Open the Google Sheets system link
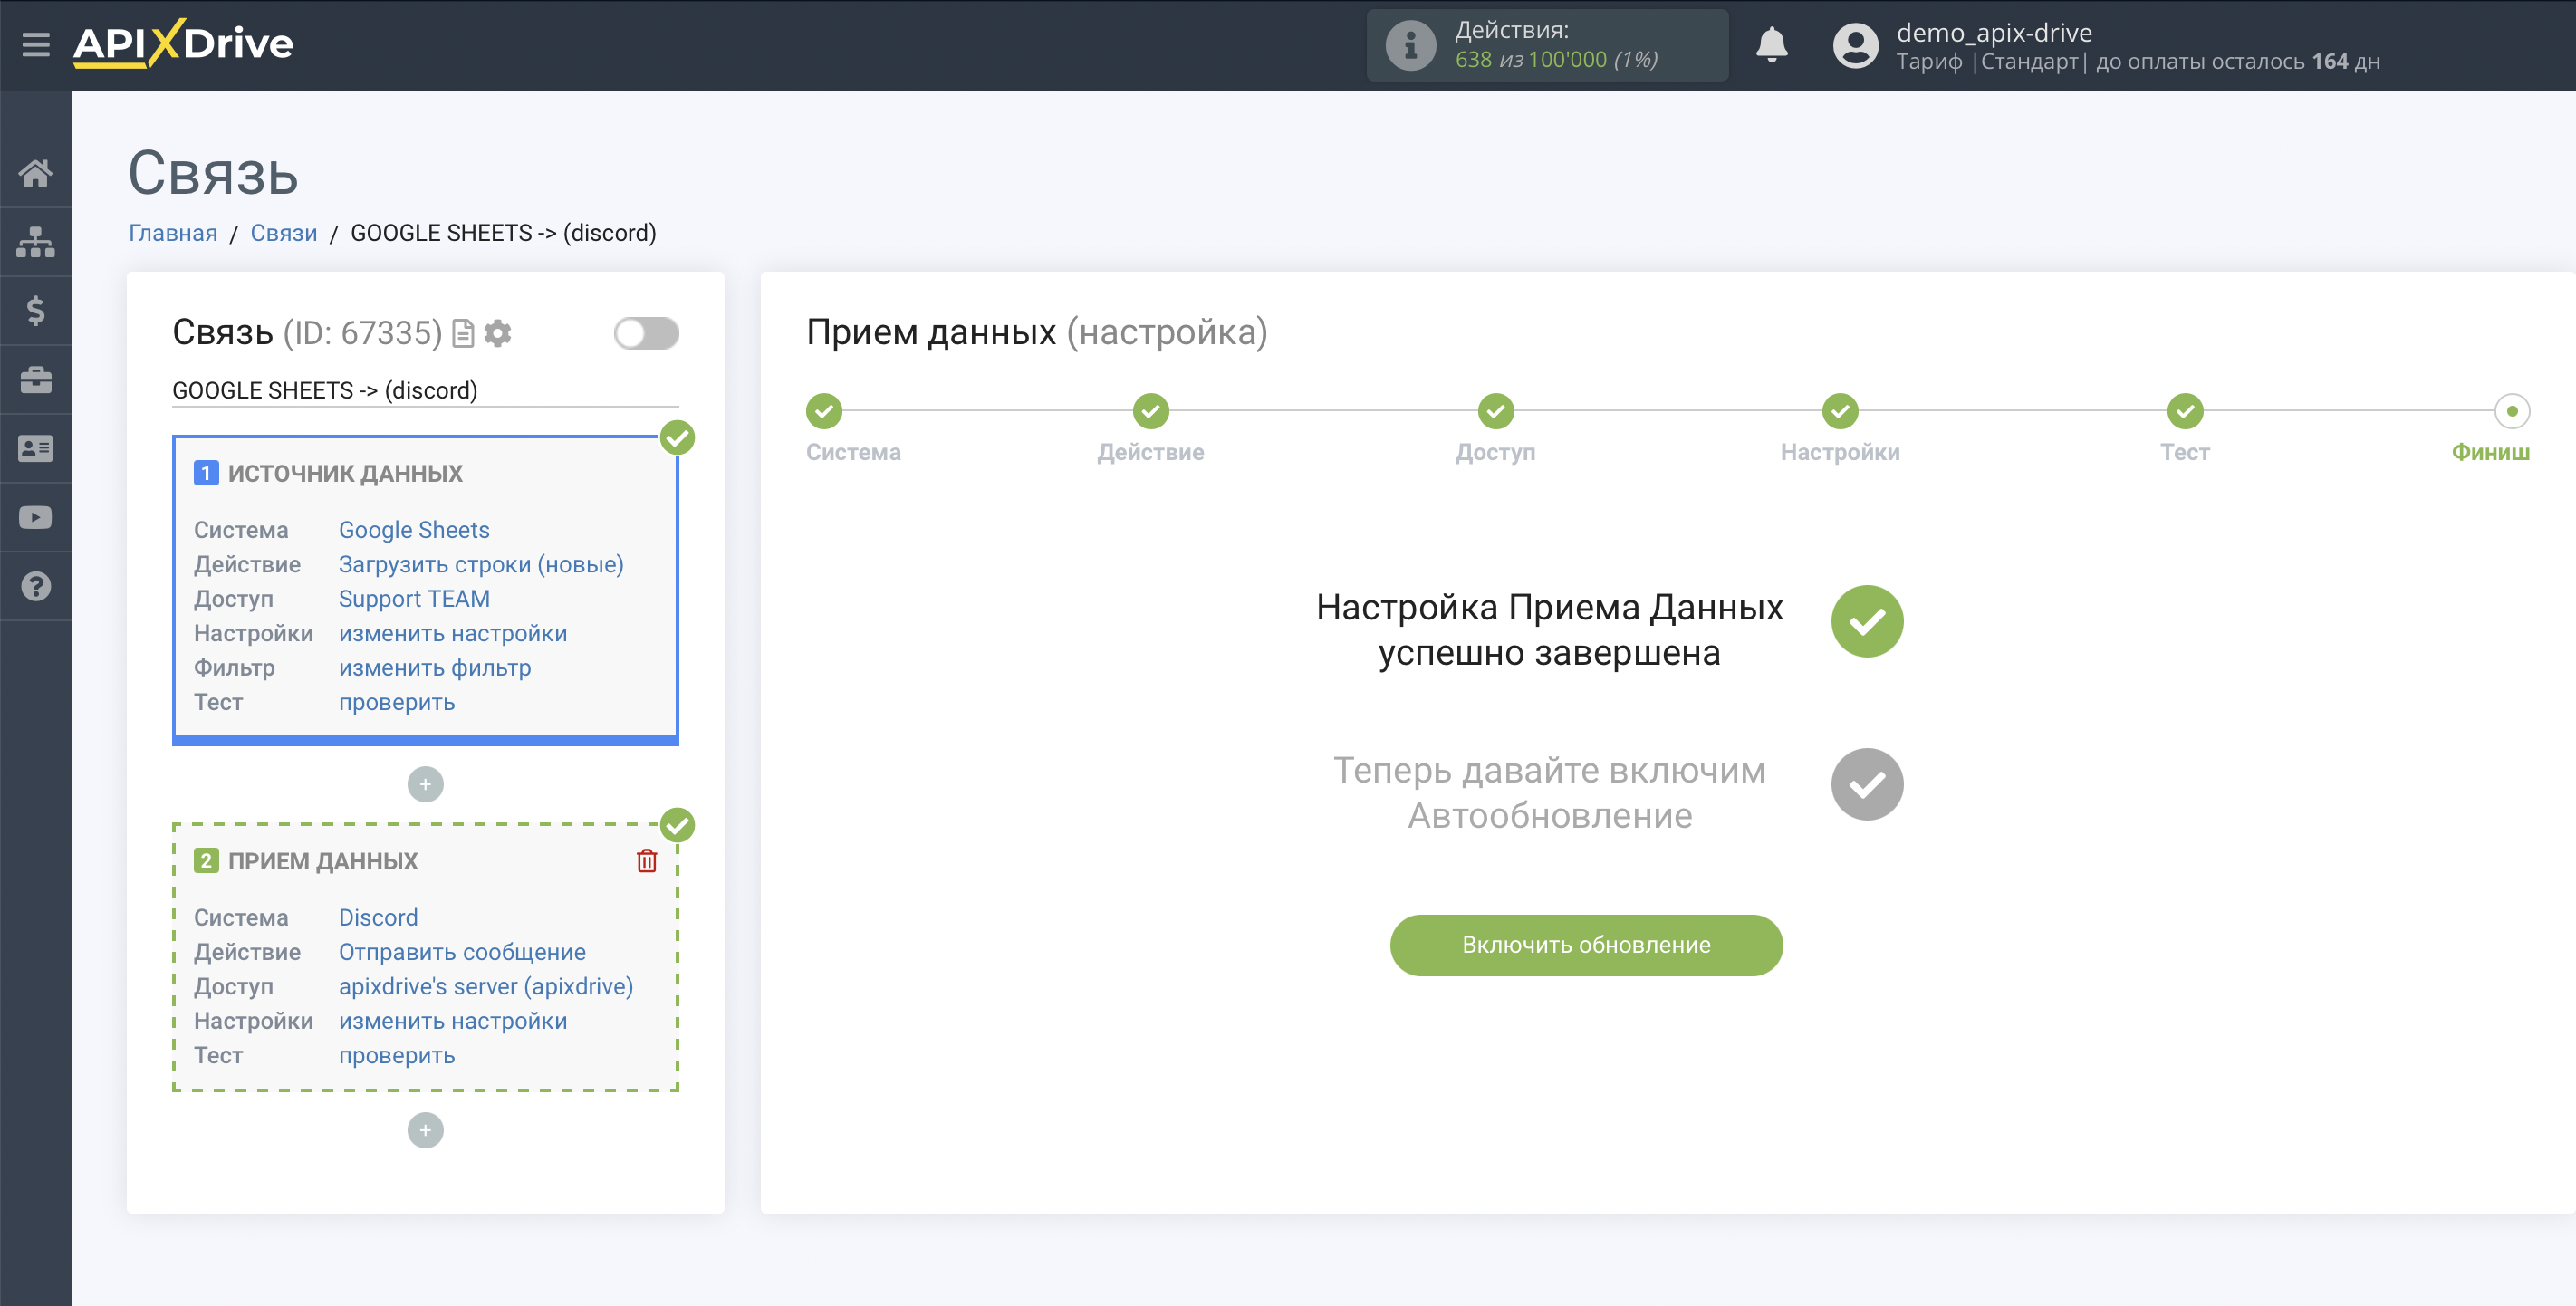The width and height of the screenshot is (2576, 1306). click(x=414, y=530)
